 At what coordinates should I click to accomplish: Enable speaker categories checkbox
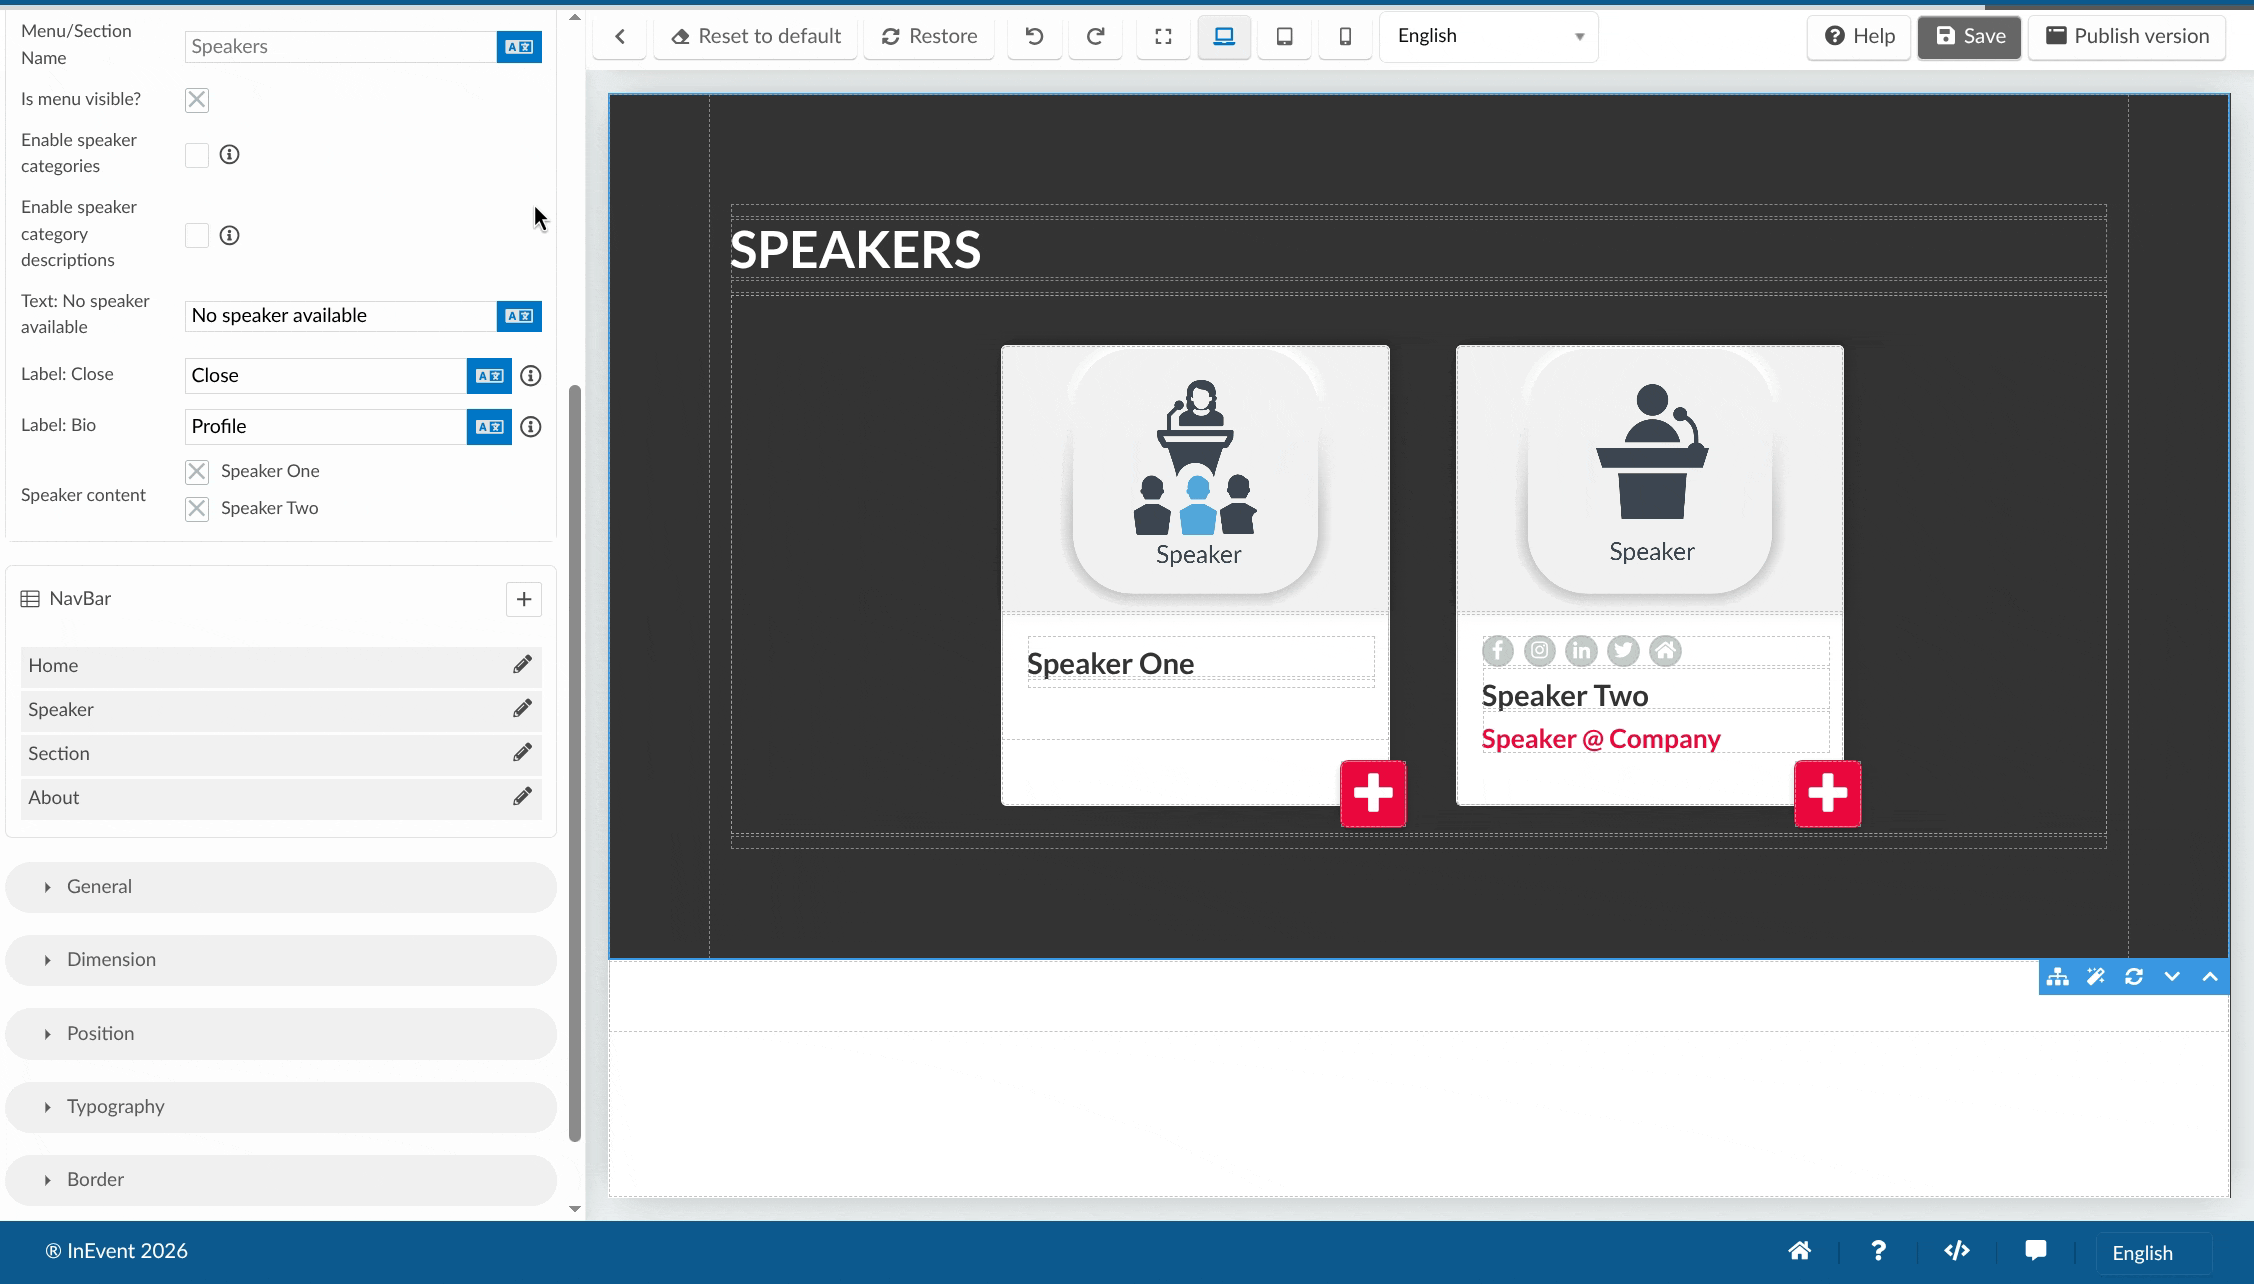tap(197, 155)
